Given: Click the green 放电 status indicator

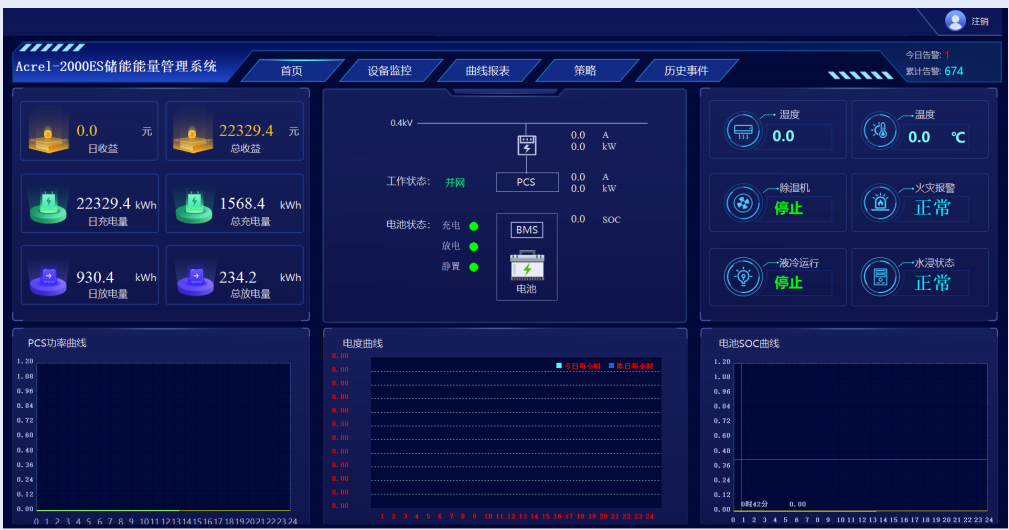Looking at the screenshot, I should coord(474,246).
